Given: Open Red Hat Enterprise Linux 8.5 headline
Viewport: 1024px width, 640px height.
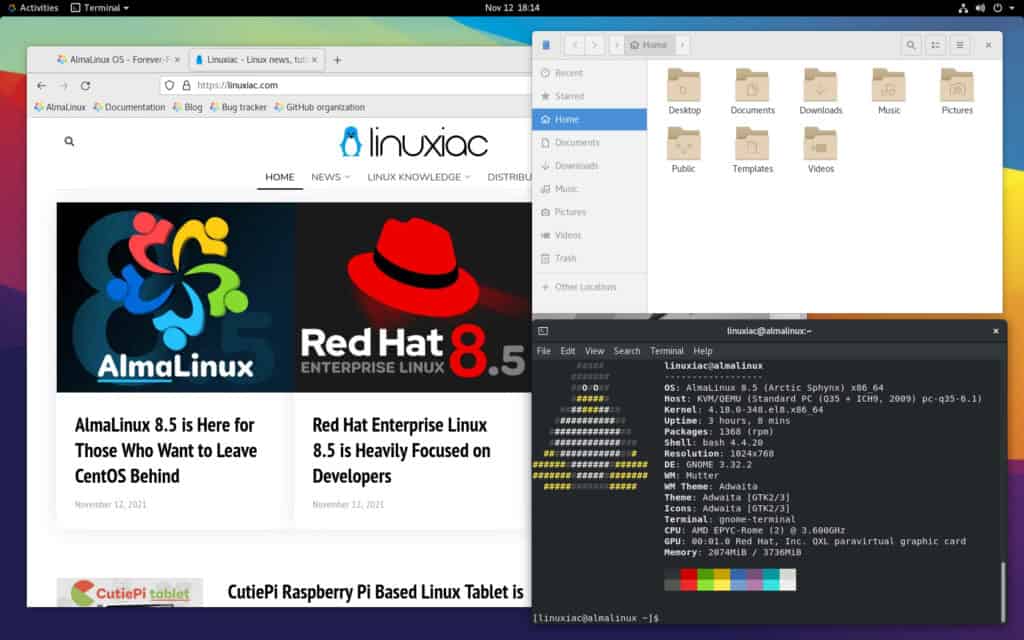Looking at the screenshot, I should [401, 451].
